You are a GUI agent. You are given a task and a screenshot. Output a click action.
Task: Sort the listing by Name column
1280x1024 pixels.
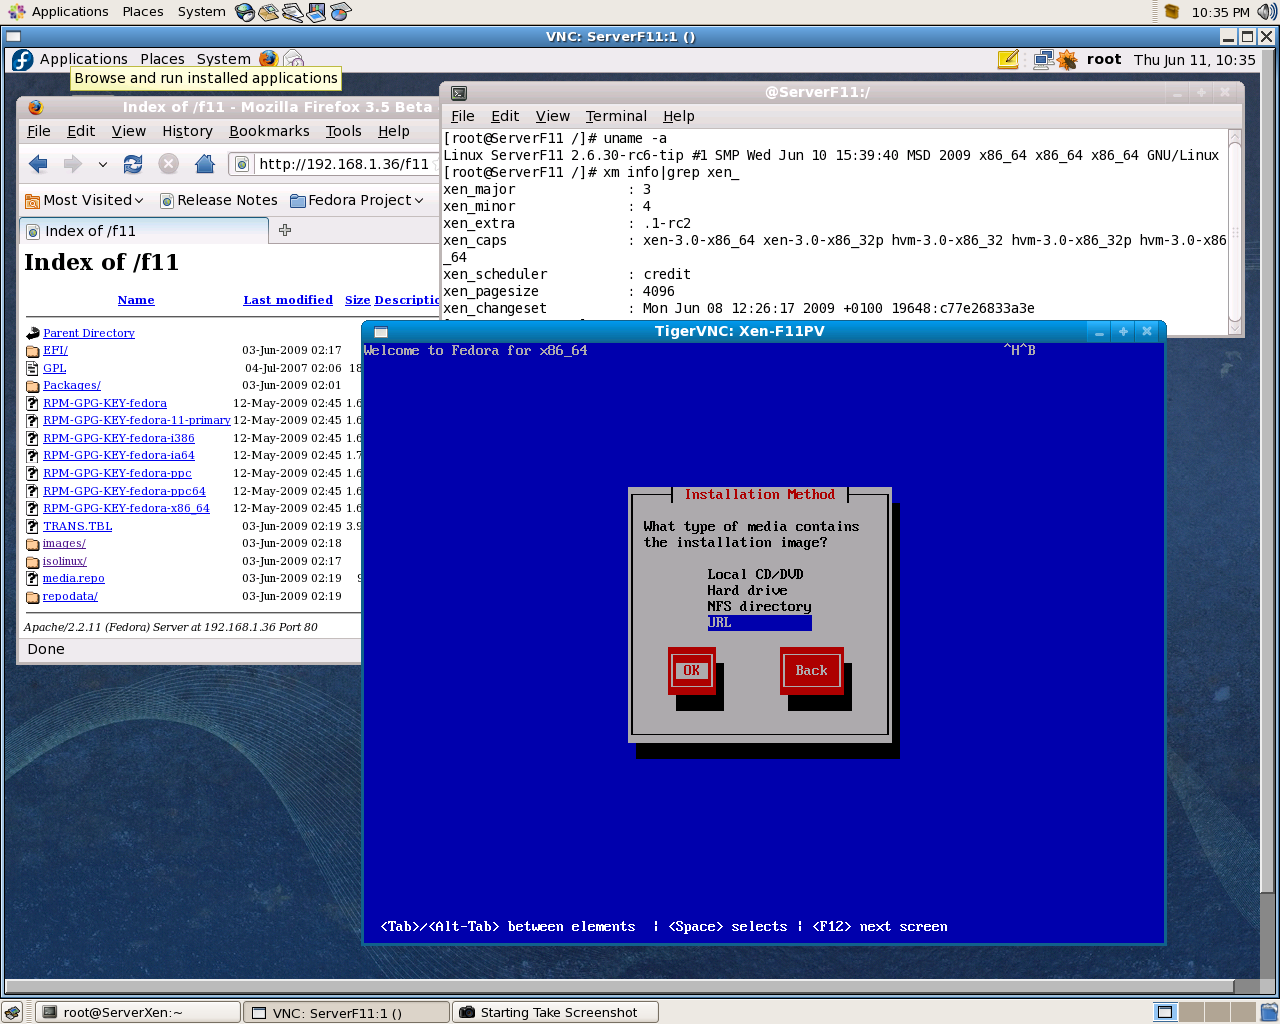[x=136, y=300]
